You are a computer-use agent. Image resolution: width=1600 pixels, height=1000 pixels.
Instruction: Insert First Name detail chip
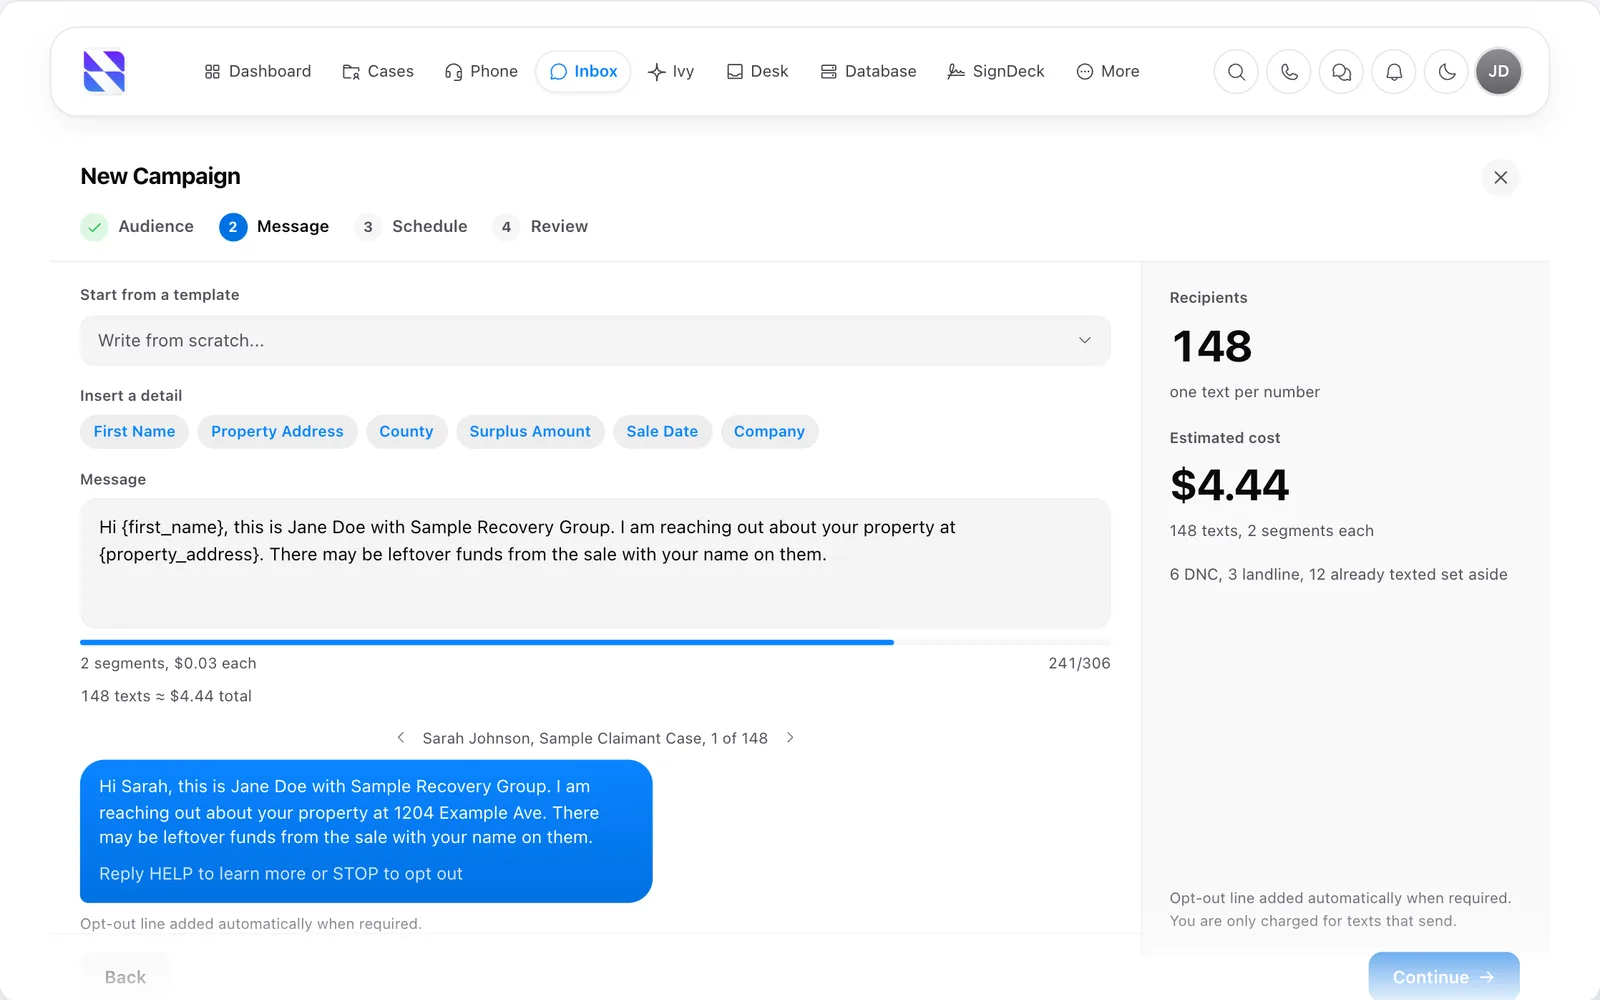[x=134, y=432]
